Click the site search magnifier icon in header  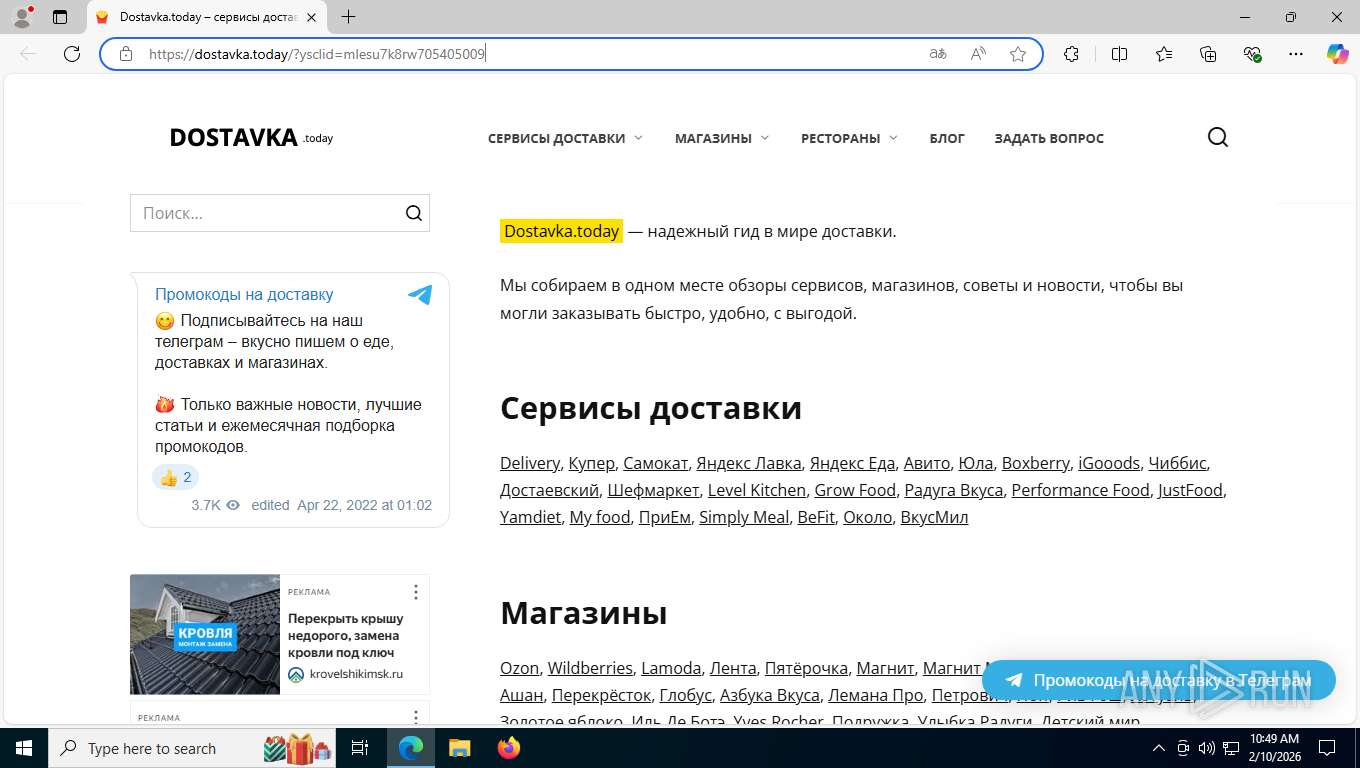1217,138
